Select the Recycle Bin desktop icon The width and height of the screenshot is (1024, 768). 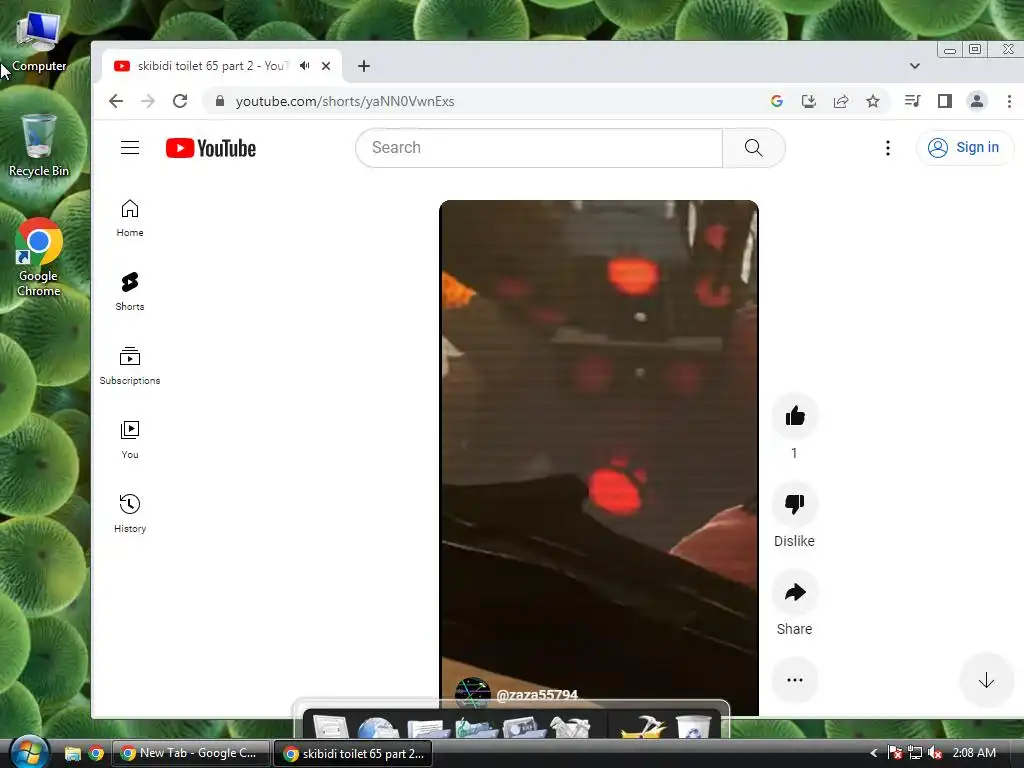pos(39,145)
